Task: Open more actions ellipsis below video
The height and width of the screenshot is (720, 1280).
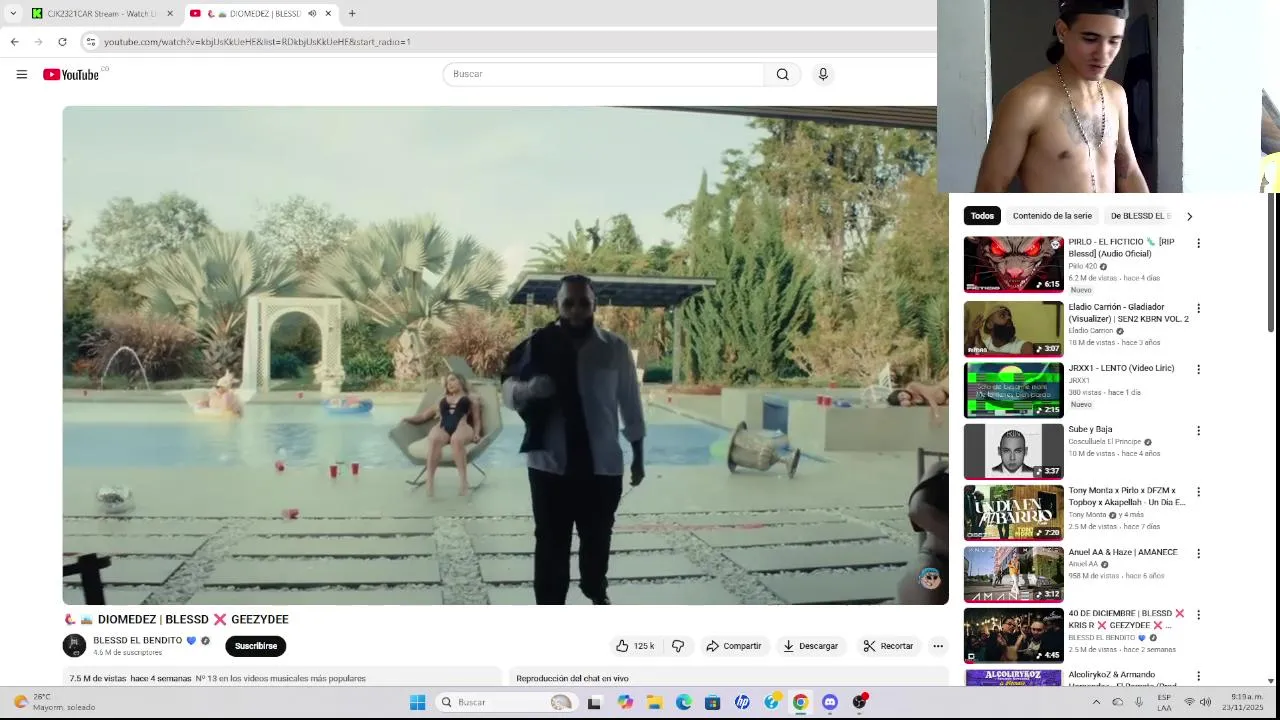Action: tap(938, 646)
